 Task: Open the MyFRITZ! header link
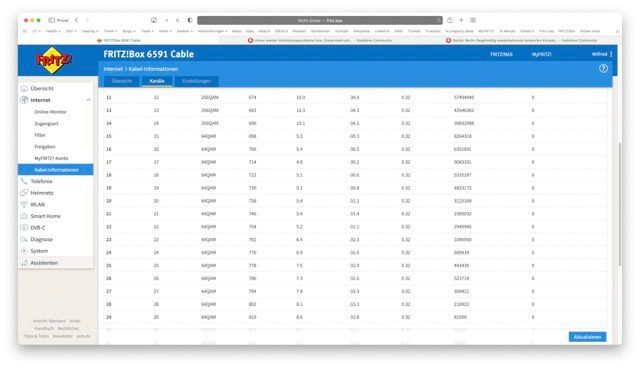542,54
